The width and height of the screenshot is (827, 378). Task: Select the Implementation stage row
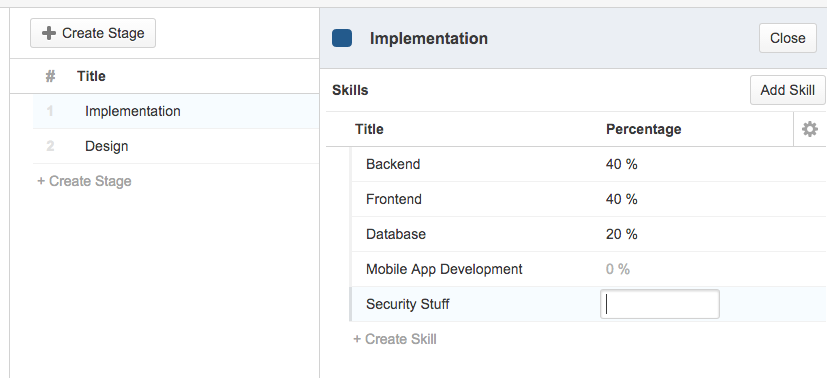point(176,111)
